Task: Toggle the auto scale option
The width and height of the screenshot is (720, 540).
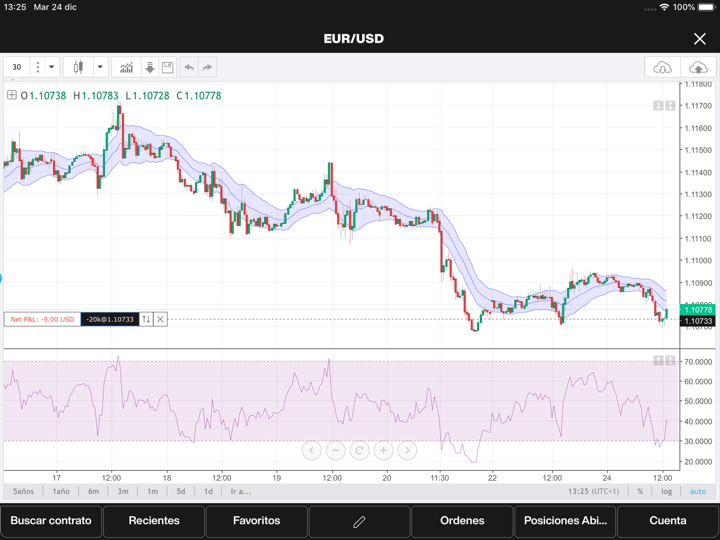Action: (697, 491)
